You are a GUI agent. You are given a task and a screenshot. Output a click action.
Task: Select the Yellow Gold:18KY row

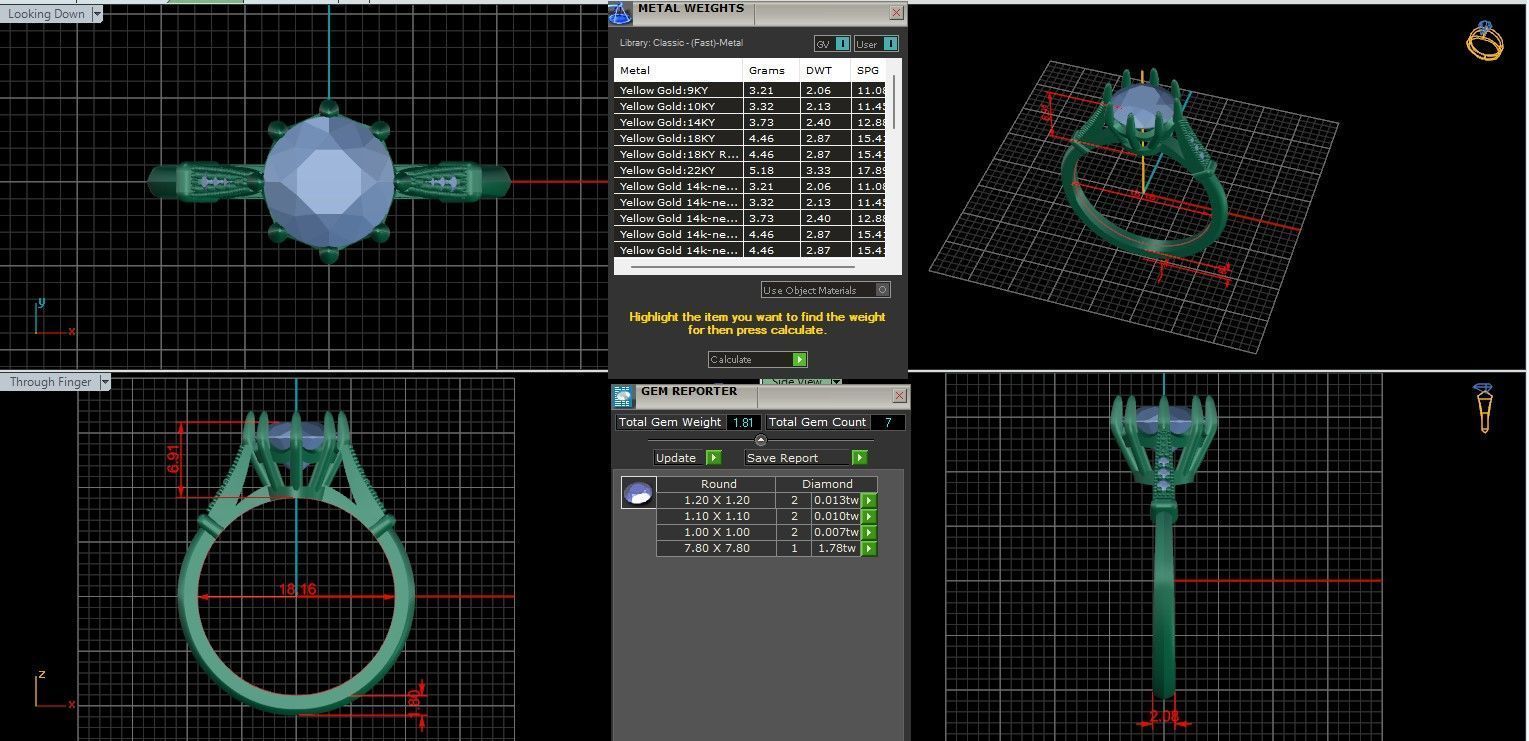click(x=752, y=138)
